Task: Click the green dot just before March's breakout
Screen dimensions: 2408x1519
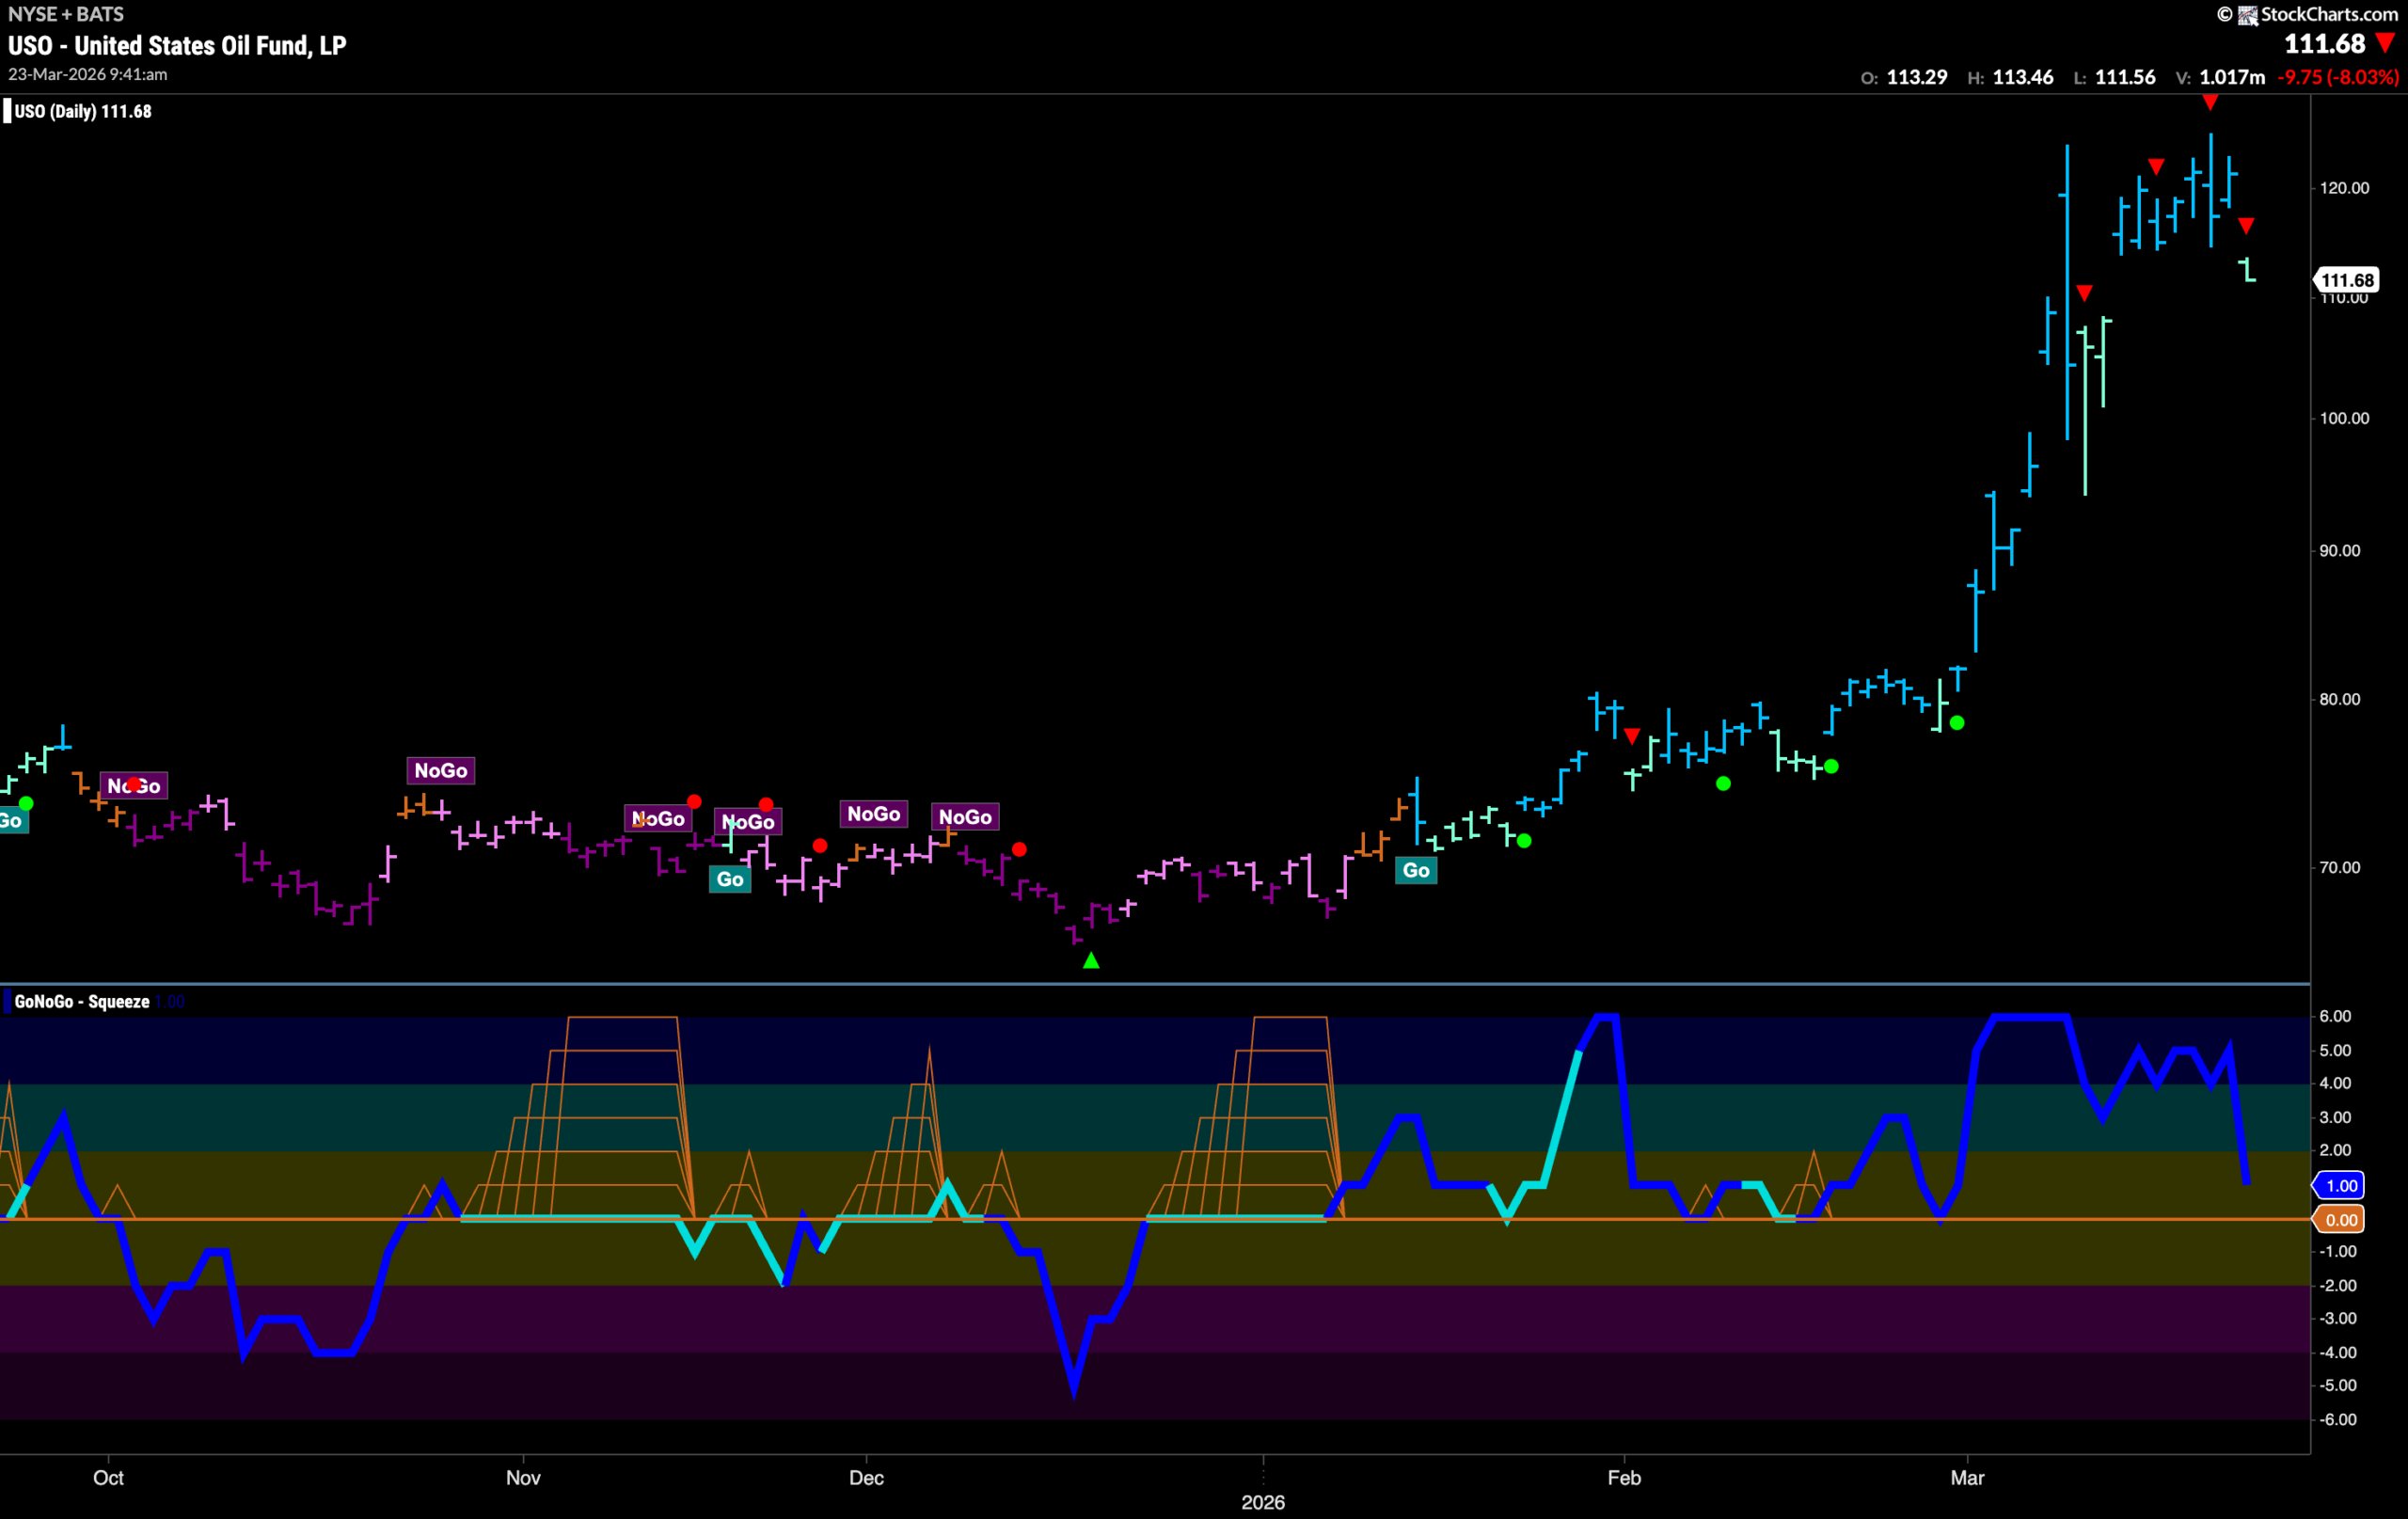Action: [x=1957, y=723]
